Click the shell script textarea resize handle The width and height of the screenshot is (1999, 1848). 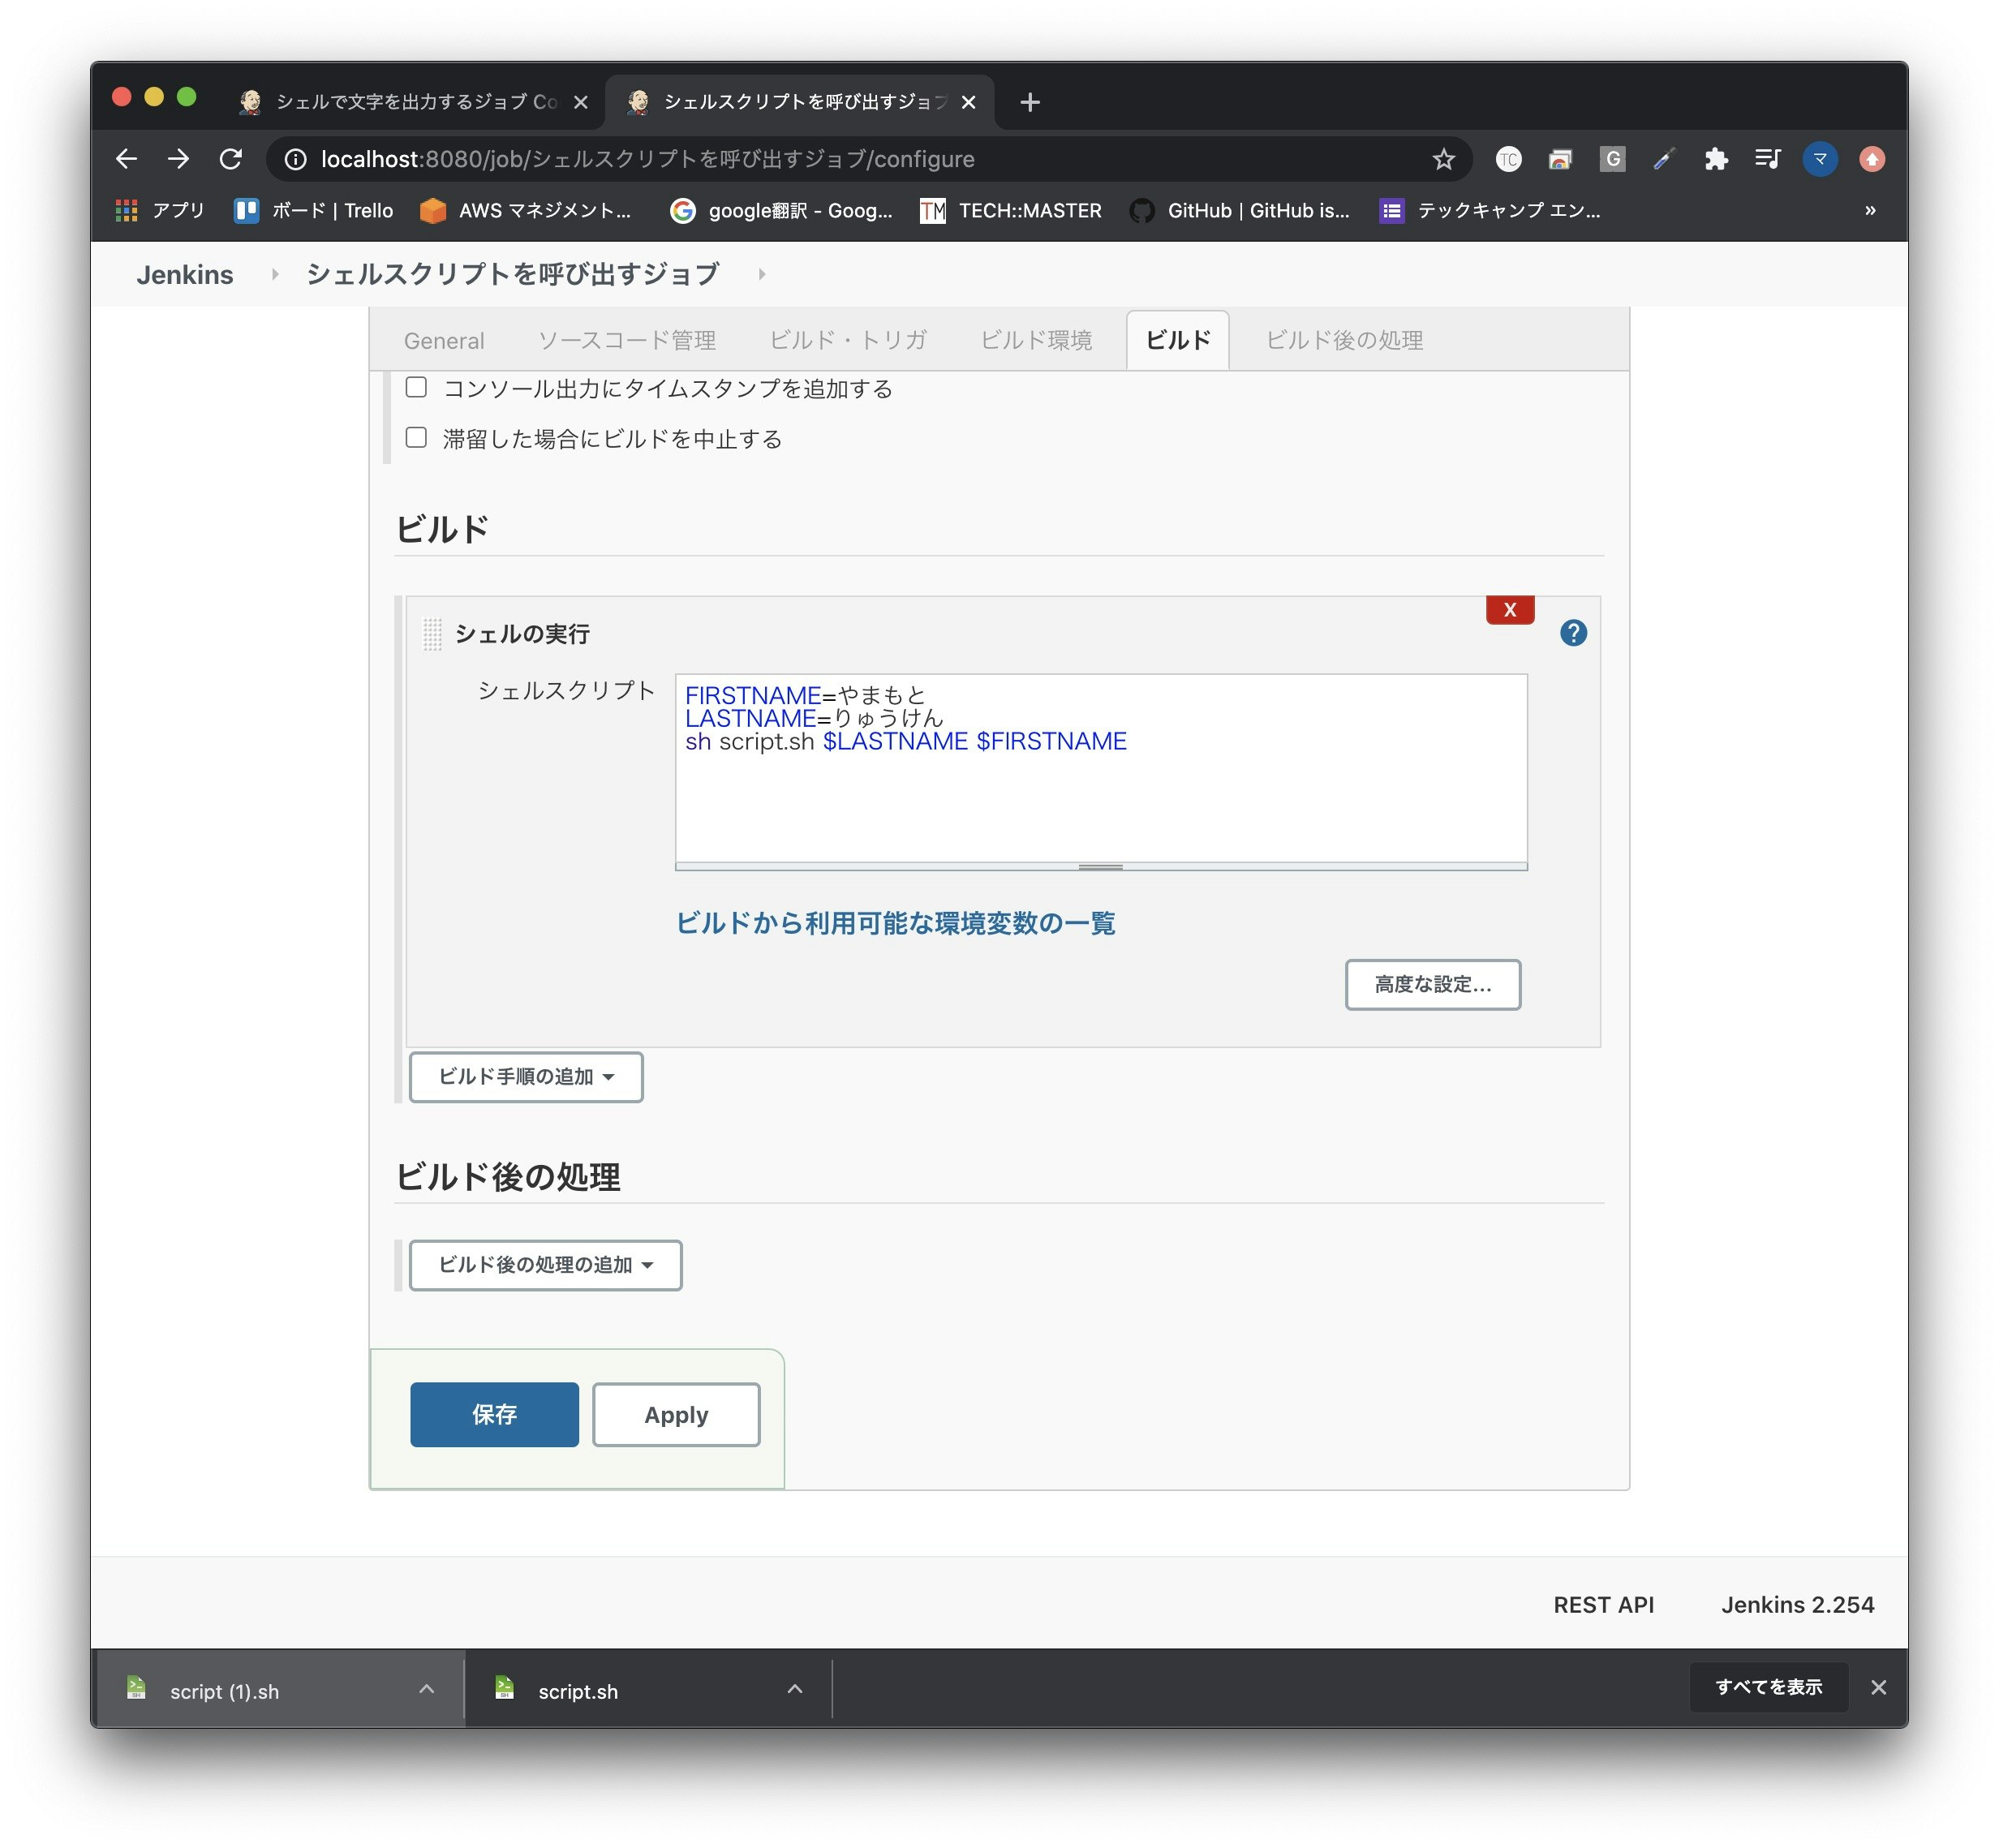point(1100,867)
